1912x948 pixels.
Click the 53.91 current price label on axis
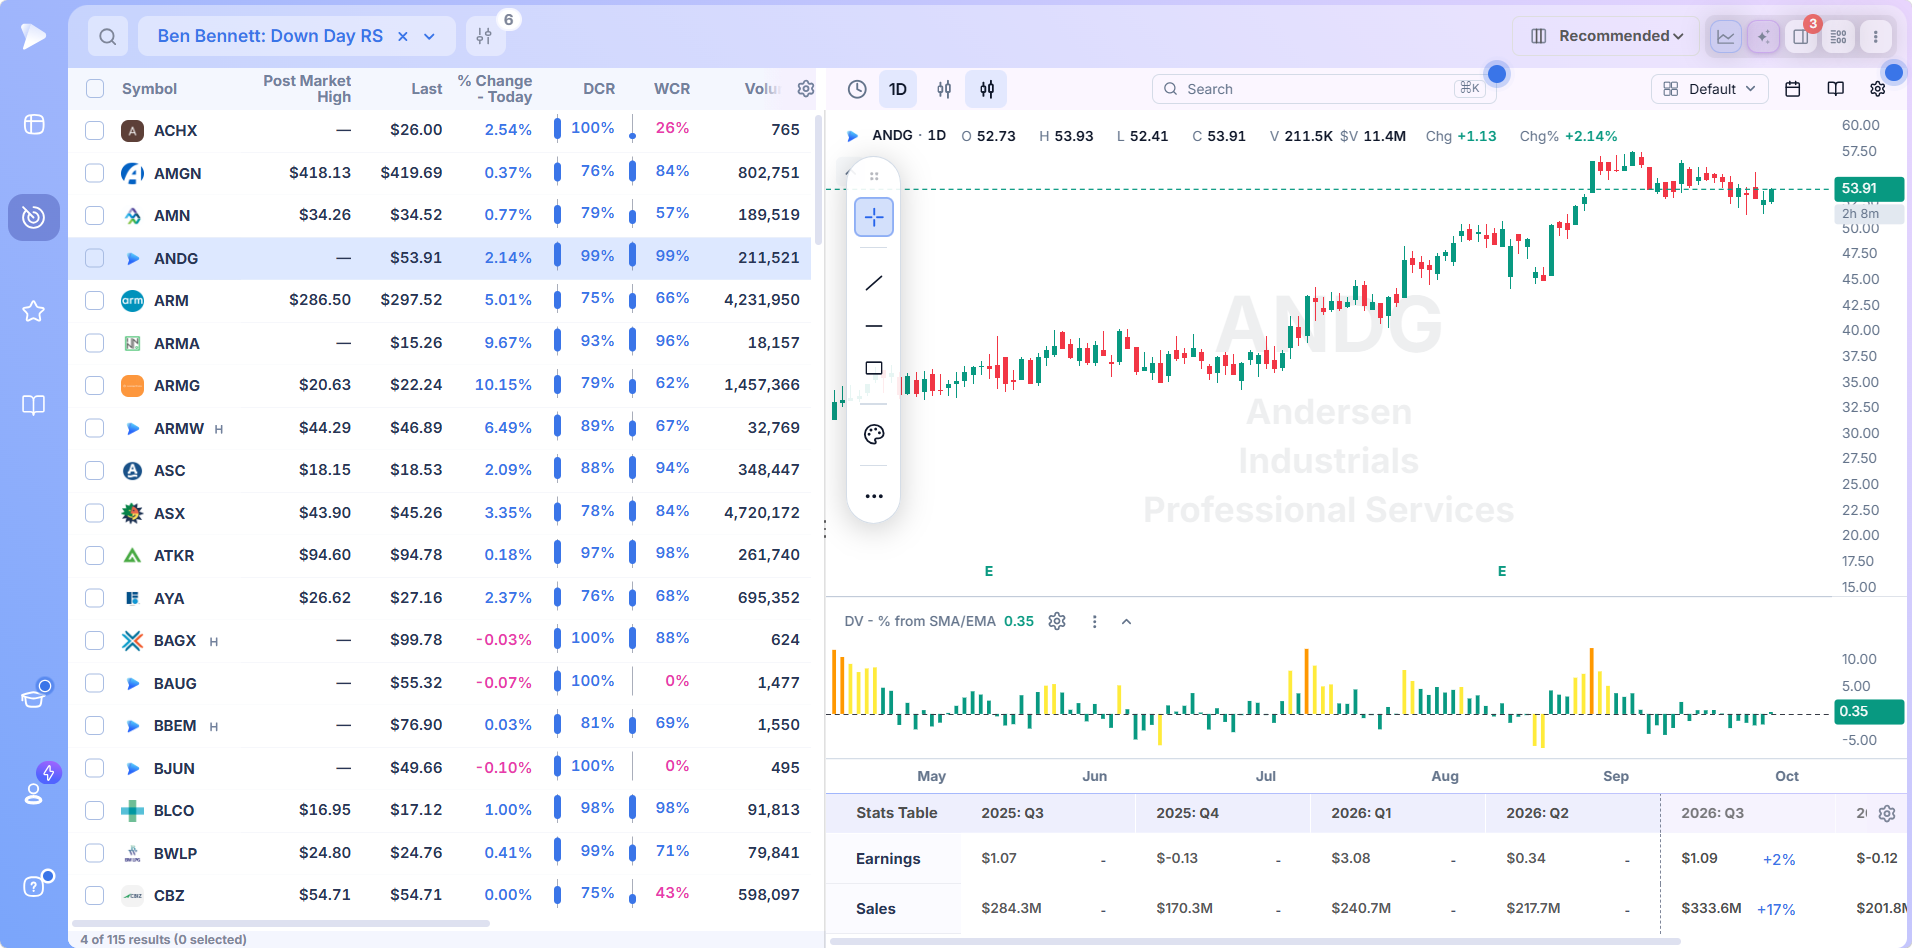pyautogui.click(x=1868, y=188)
